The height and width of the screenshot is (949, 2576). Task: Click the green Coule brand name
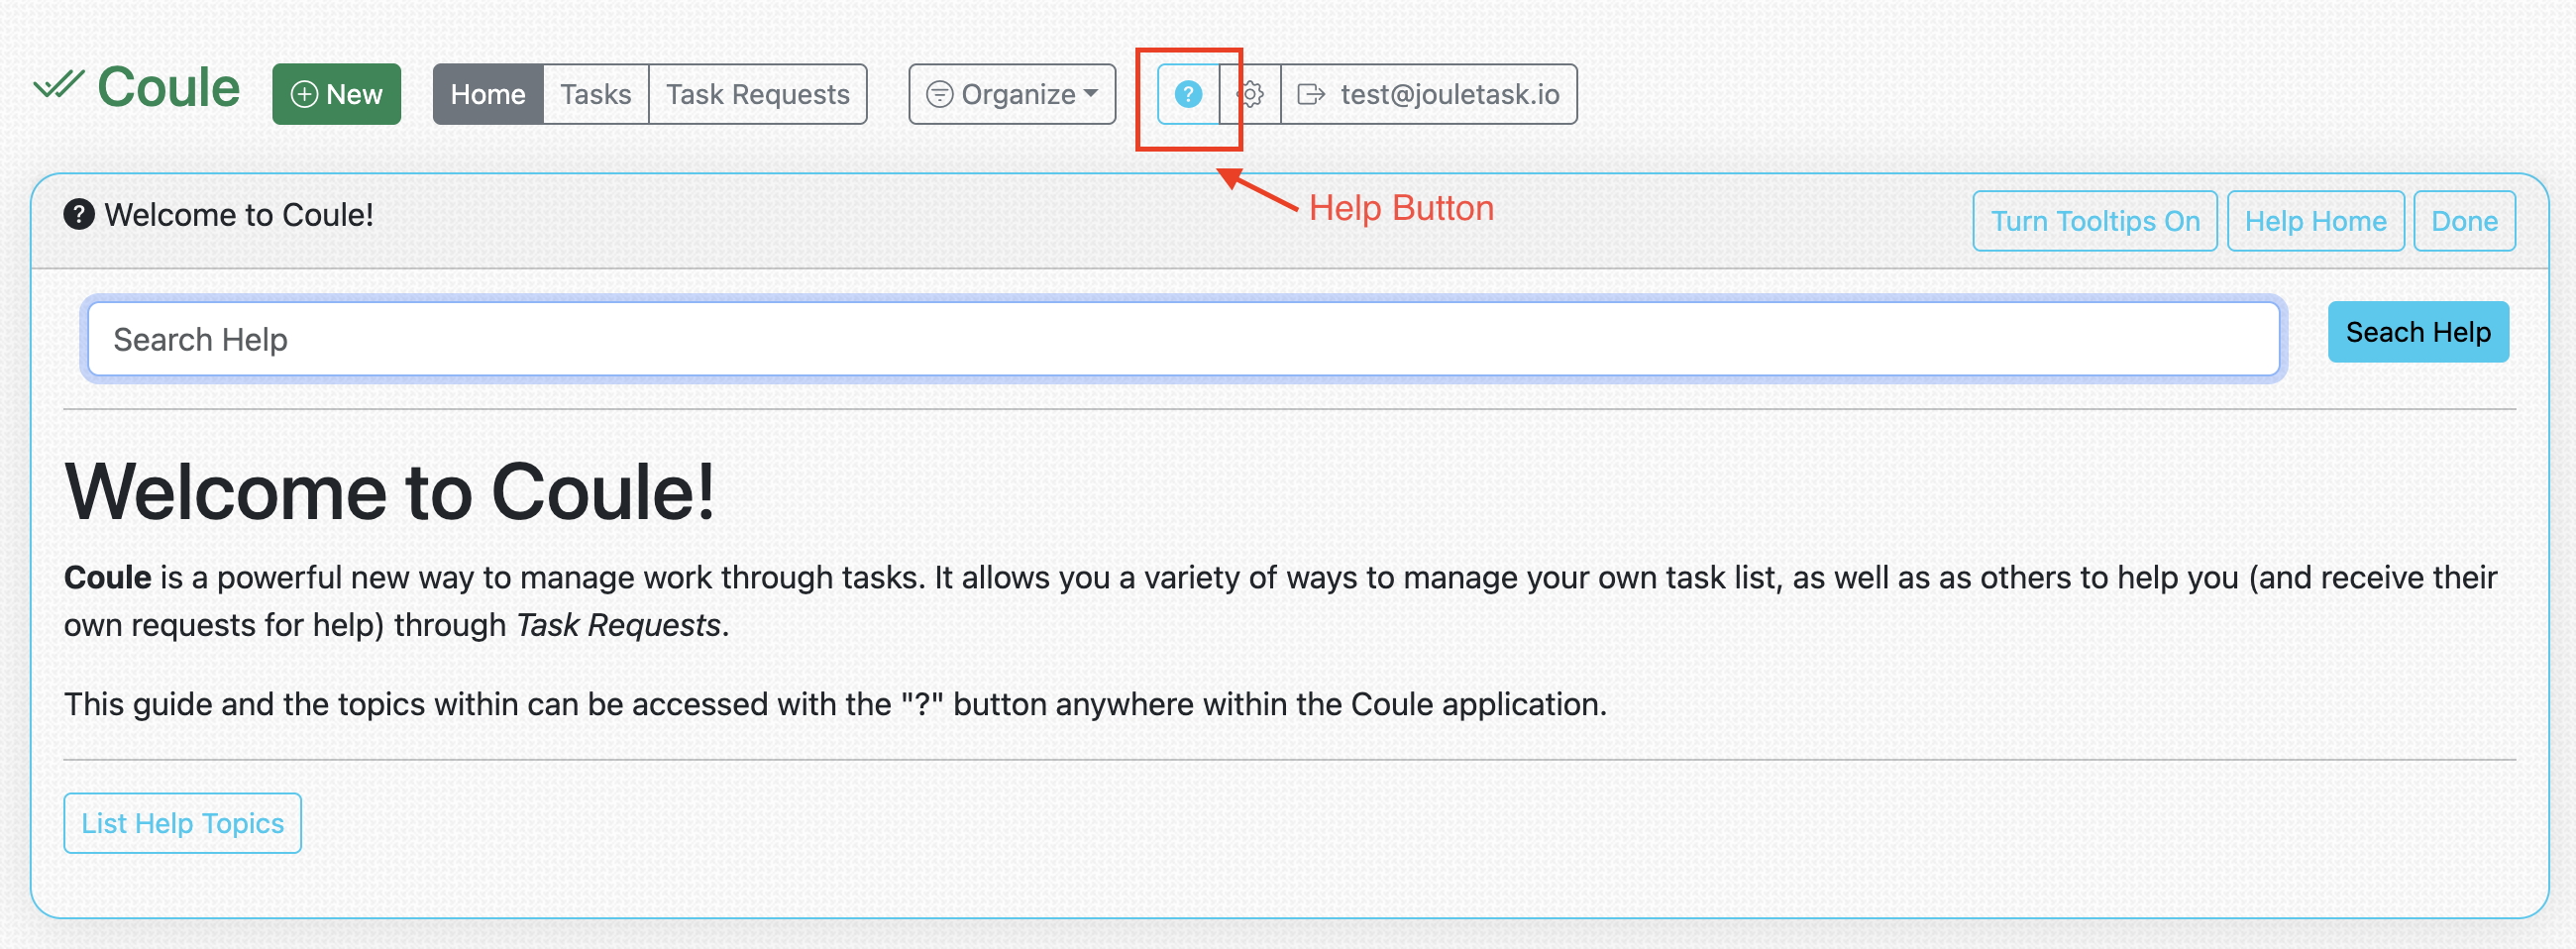point(168,88)
